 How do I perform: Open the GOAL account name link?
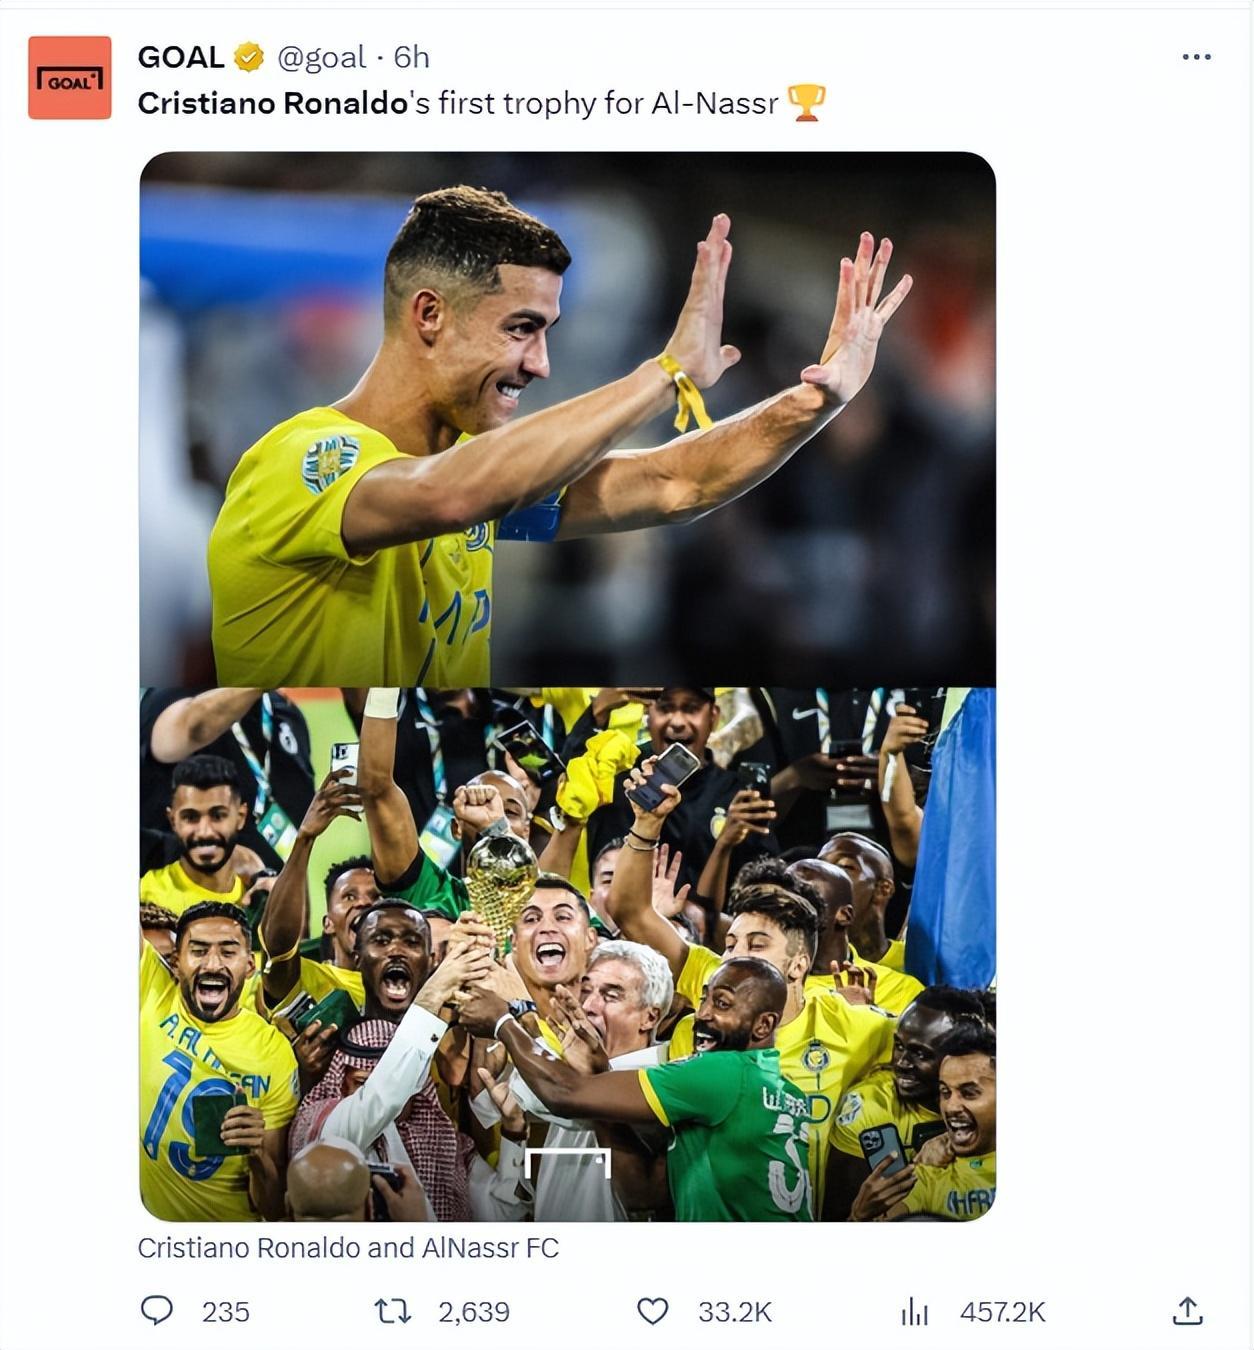tap(181, 58)
